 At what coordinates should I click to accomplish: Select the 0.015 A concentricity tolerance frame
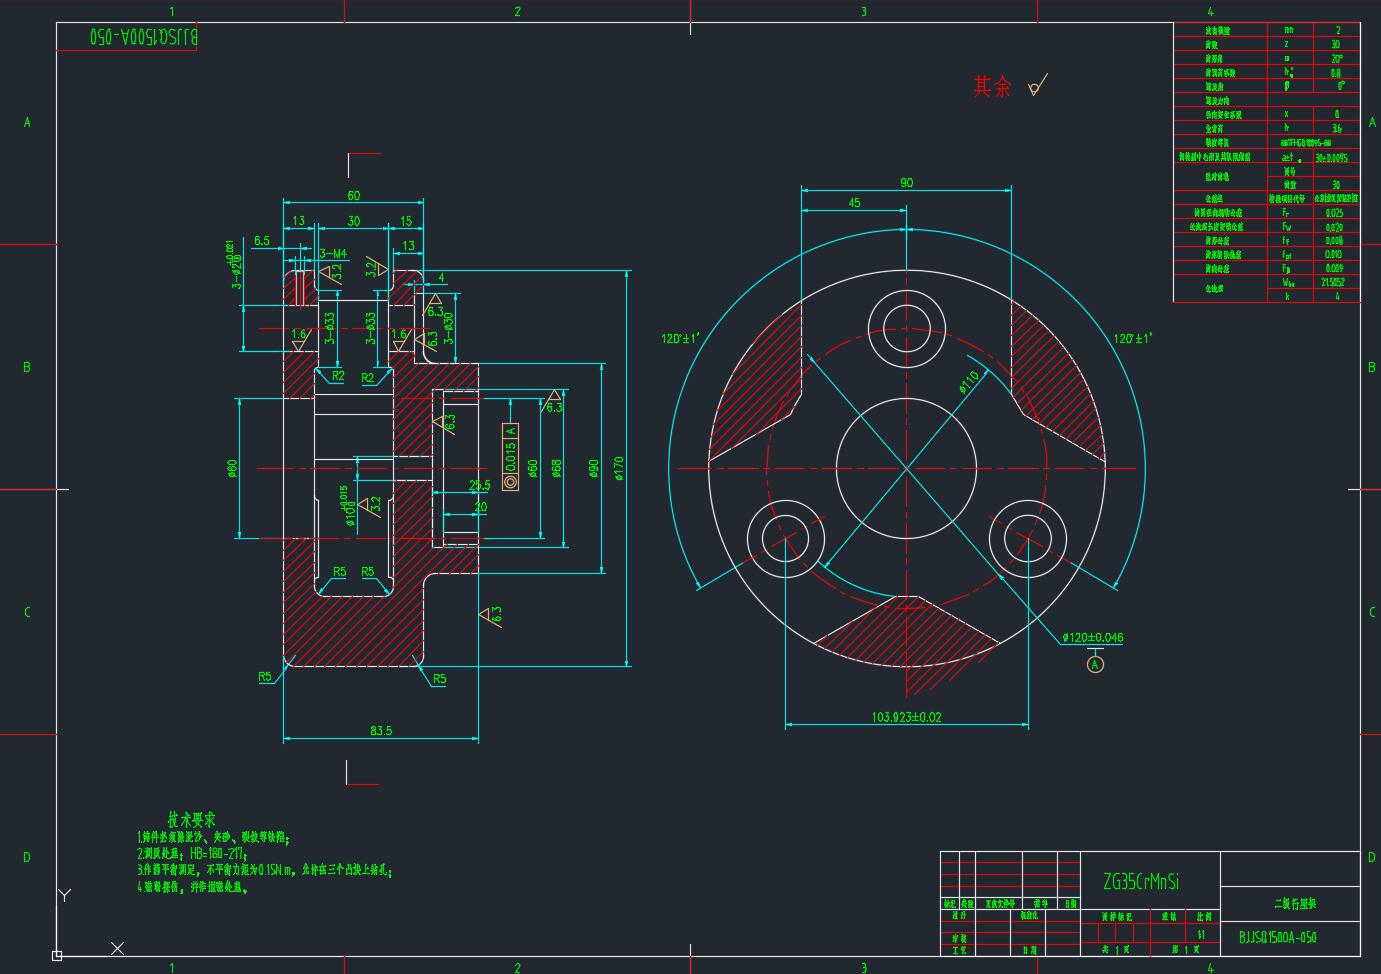(511, 457)
